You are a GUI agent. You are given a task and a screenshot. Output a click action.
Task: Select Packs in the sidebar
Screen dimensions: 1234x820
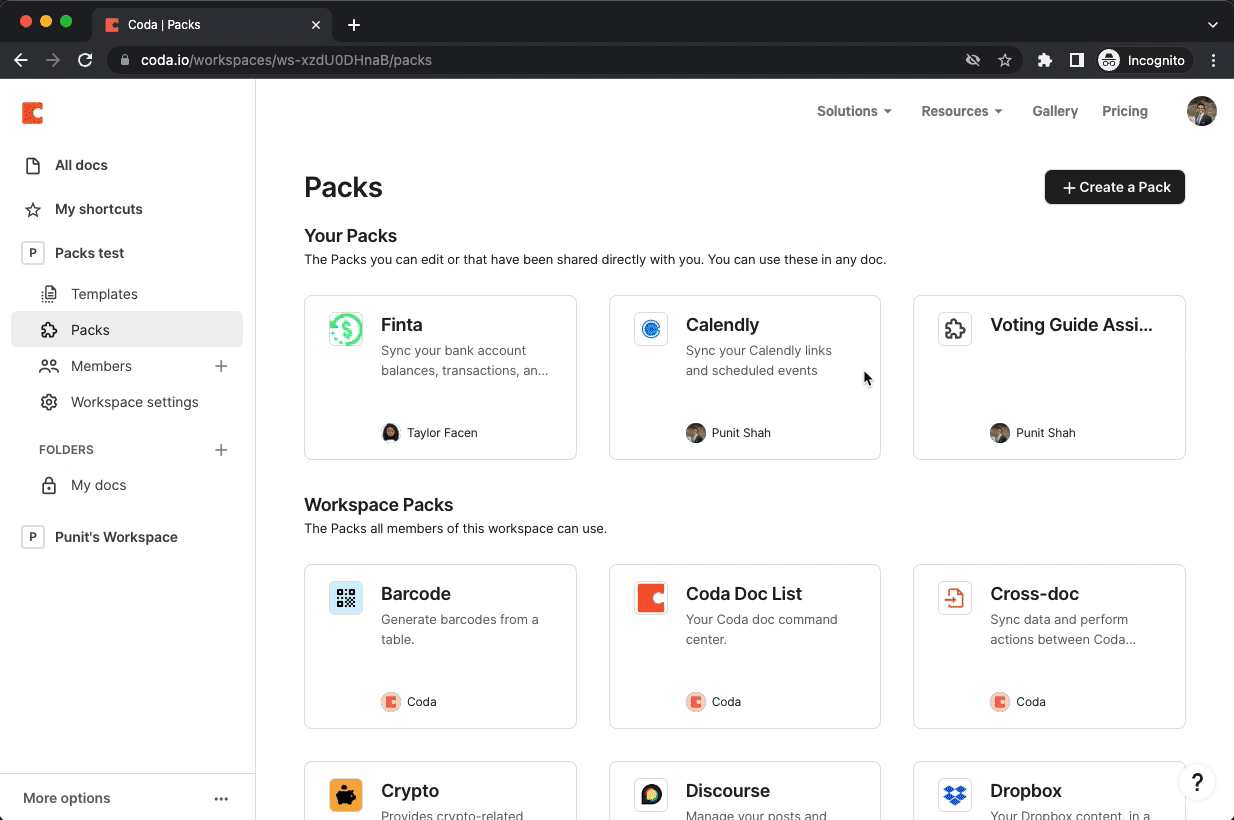127,330
